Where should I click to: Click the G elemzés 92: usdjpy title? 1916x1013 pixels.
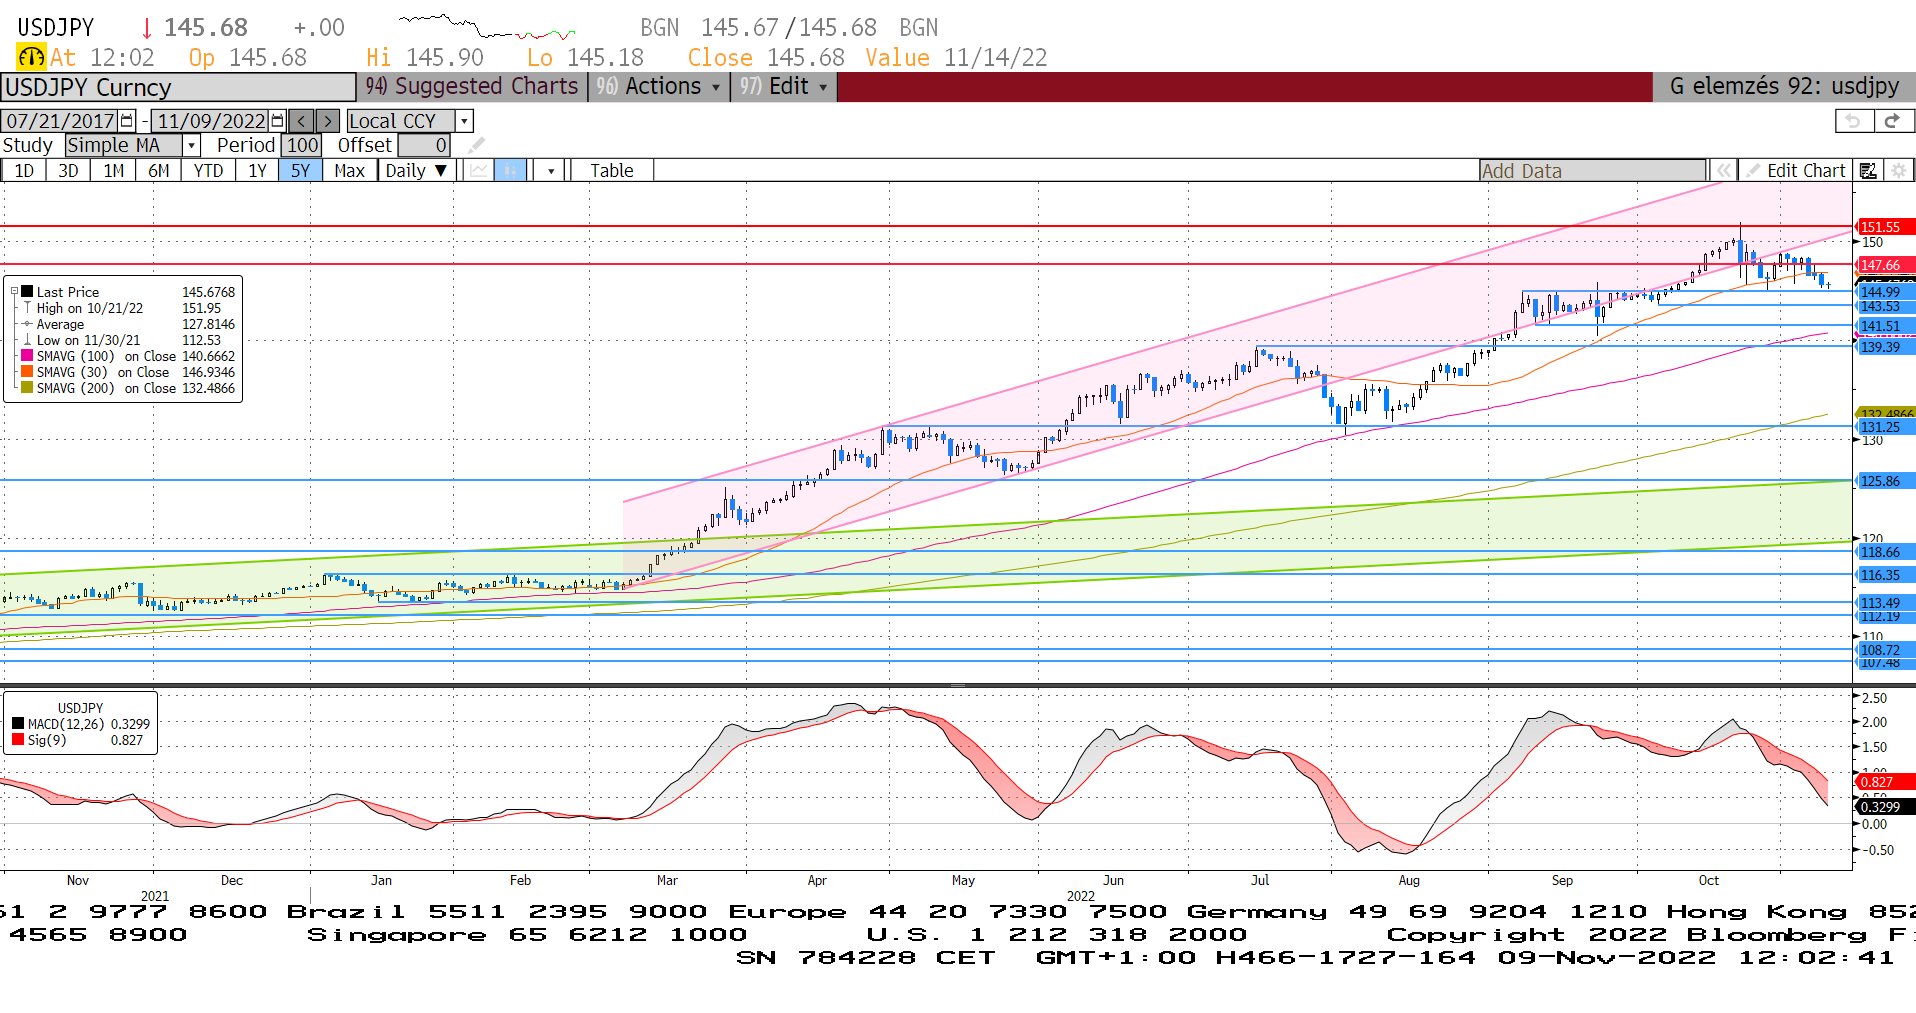[x=1784, y=87]
